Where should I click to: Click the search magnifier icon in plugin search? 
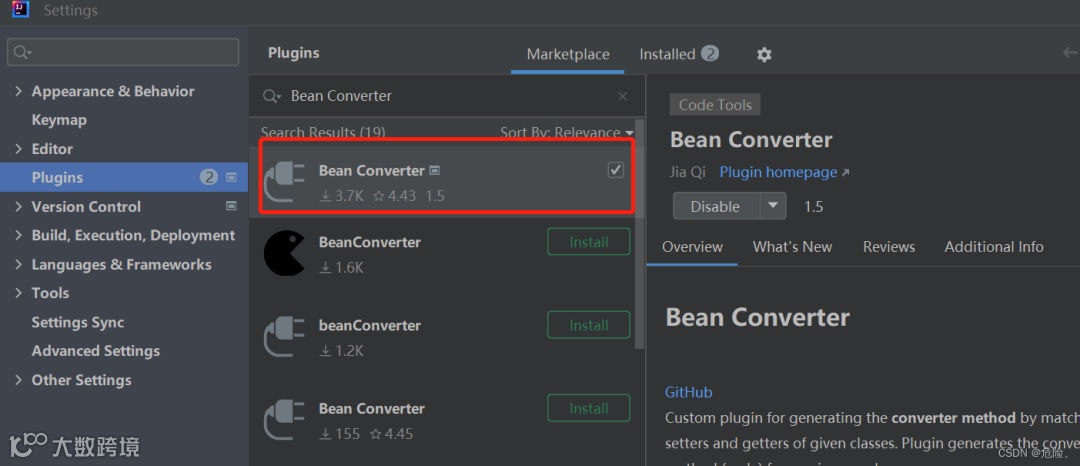pos(271,96)
